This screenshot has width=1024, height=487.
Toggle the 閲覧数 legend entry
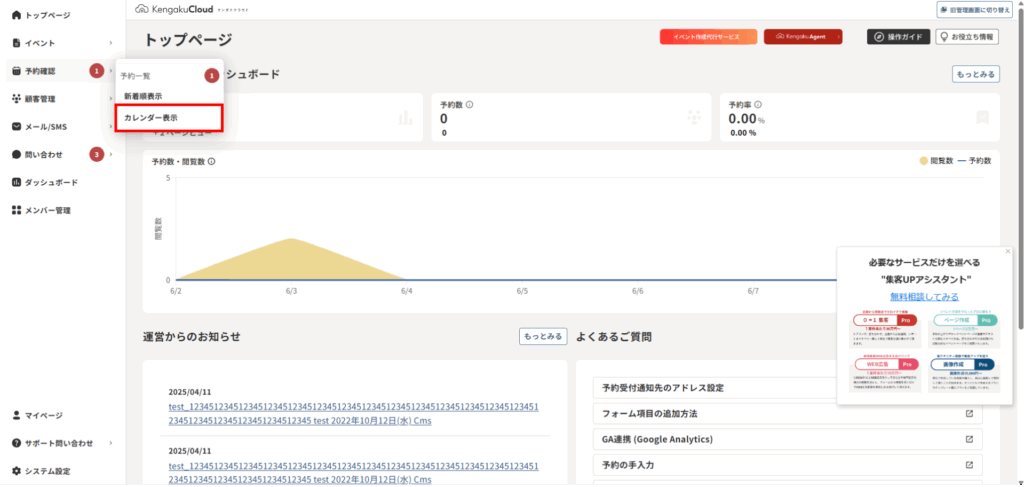point(936,161)
